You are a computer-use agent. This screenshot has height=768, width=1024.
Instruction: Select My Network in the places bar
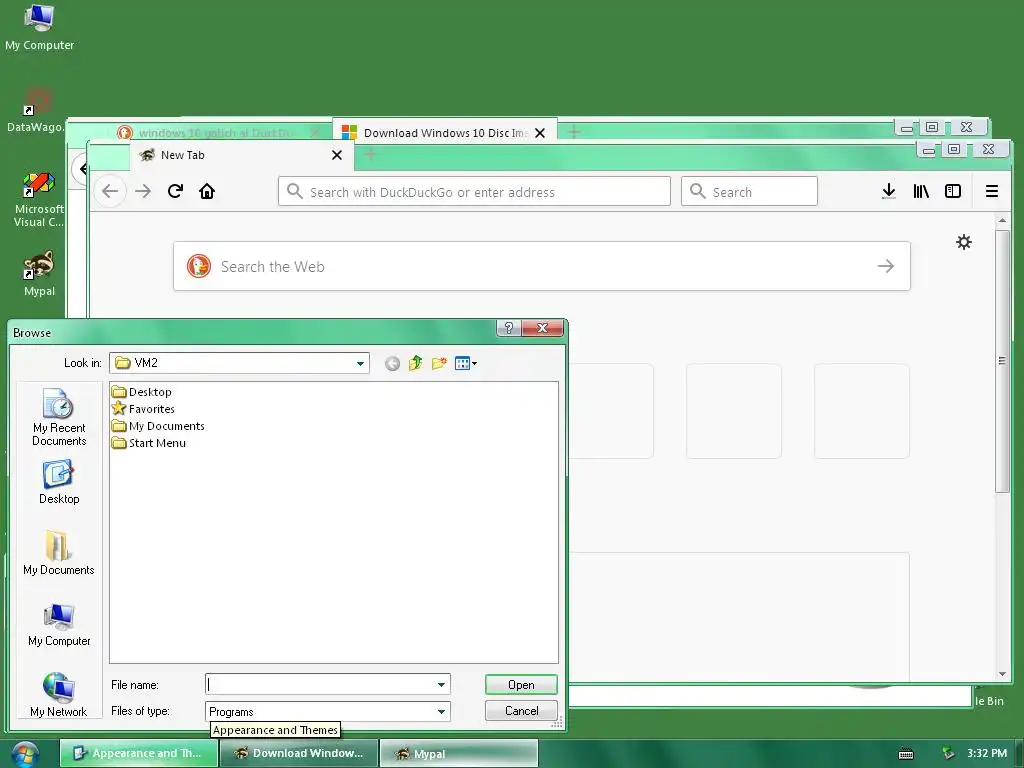click(59, 695)
